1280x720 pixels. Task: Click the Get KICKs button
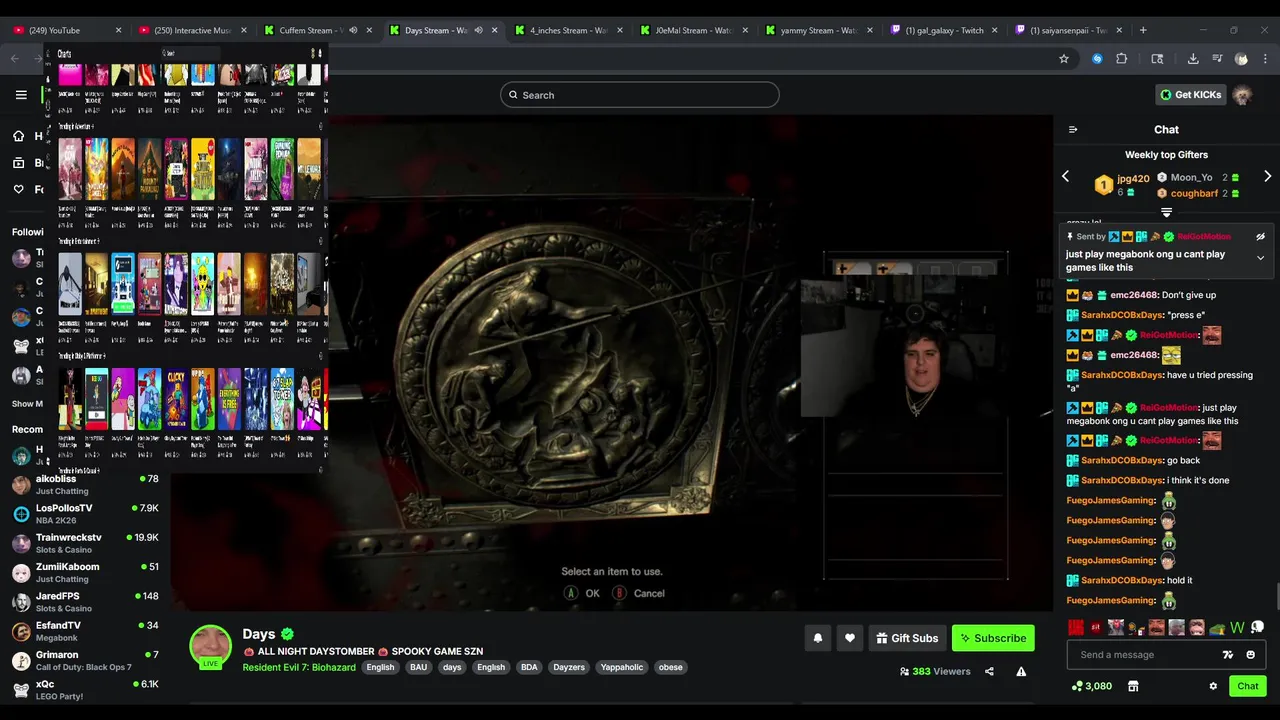click(1190, 95)
